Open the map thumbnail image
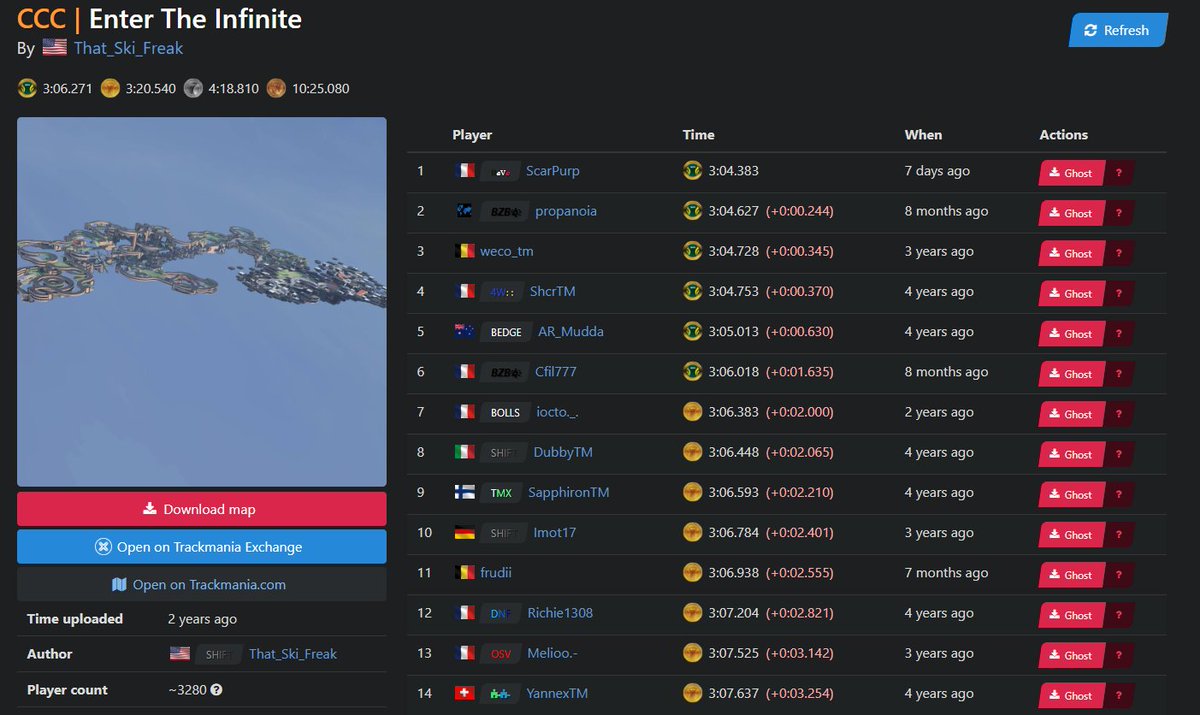This screenshot has width=1200, height=715. [x=202, y=302]
